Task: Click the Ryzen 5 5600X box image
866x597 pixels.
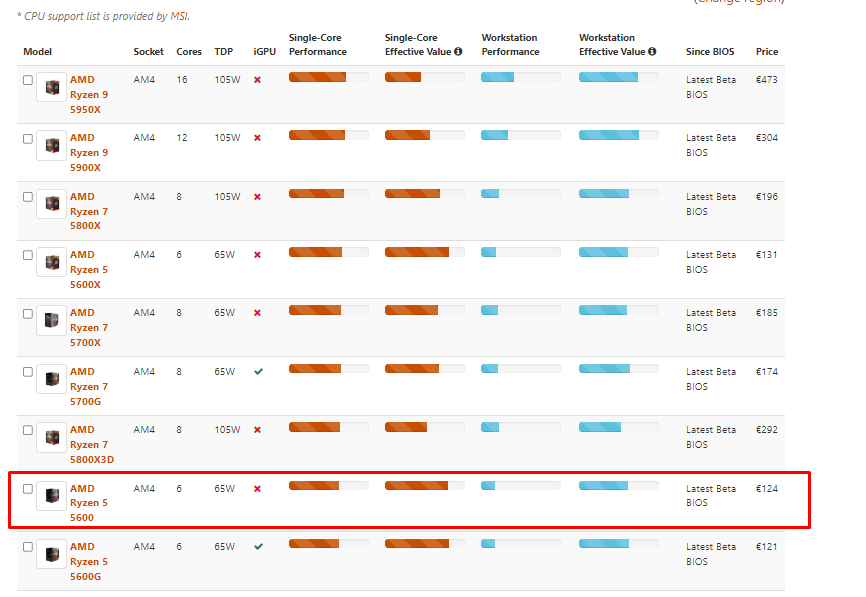Action: pos(52,262)
